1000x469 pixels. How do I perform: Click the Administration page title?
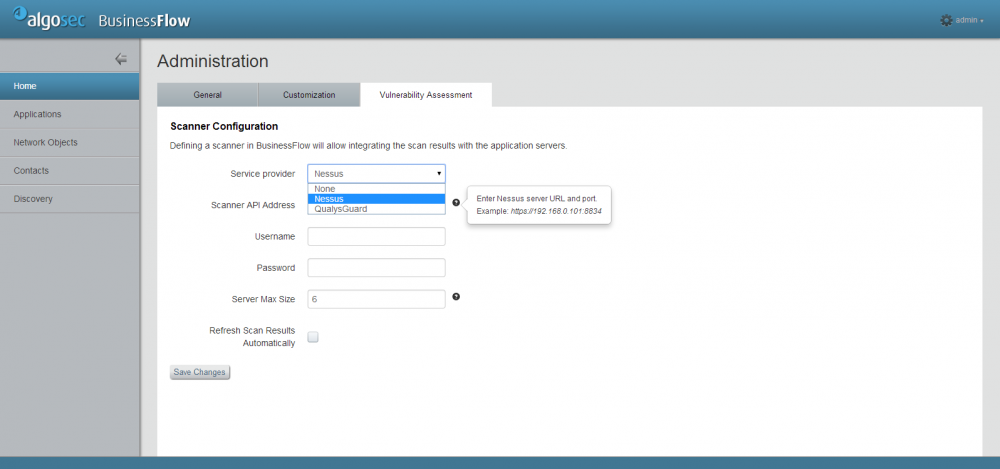[213, 61]
